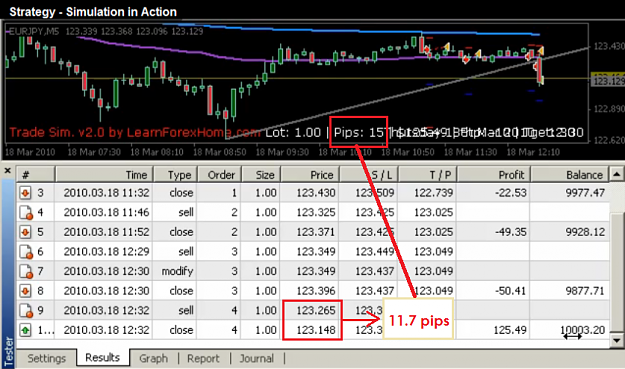The image size is (625, 369).
Task: Sort by the Type column header
Action: click(175, 175)
